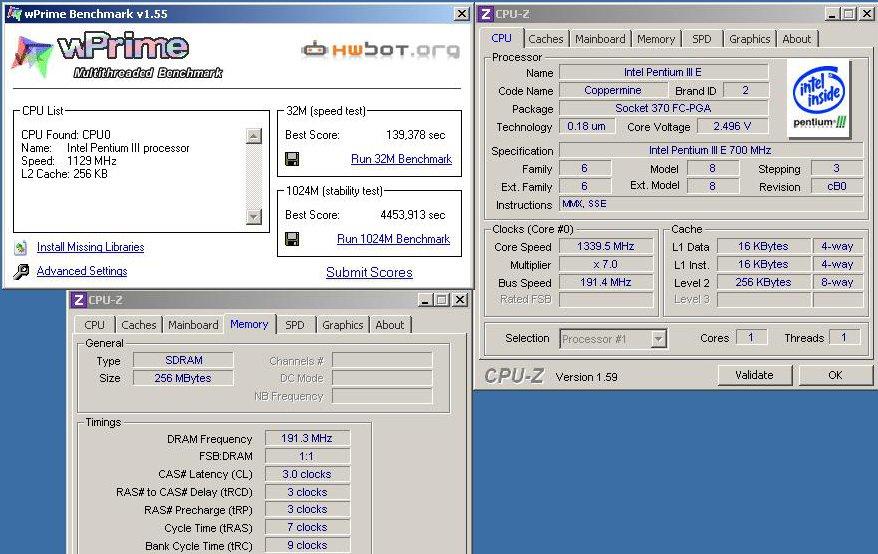Switch to Caches tab in CPU-Z processor window
The image size is (878, 554).
pos(545,39)
